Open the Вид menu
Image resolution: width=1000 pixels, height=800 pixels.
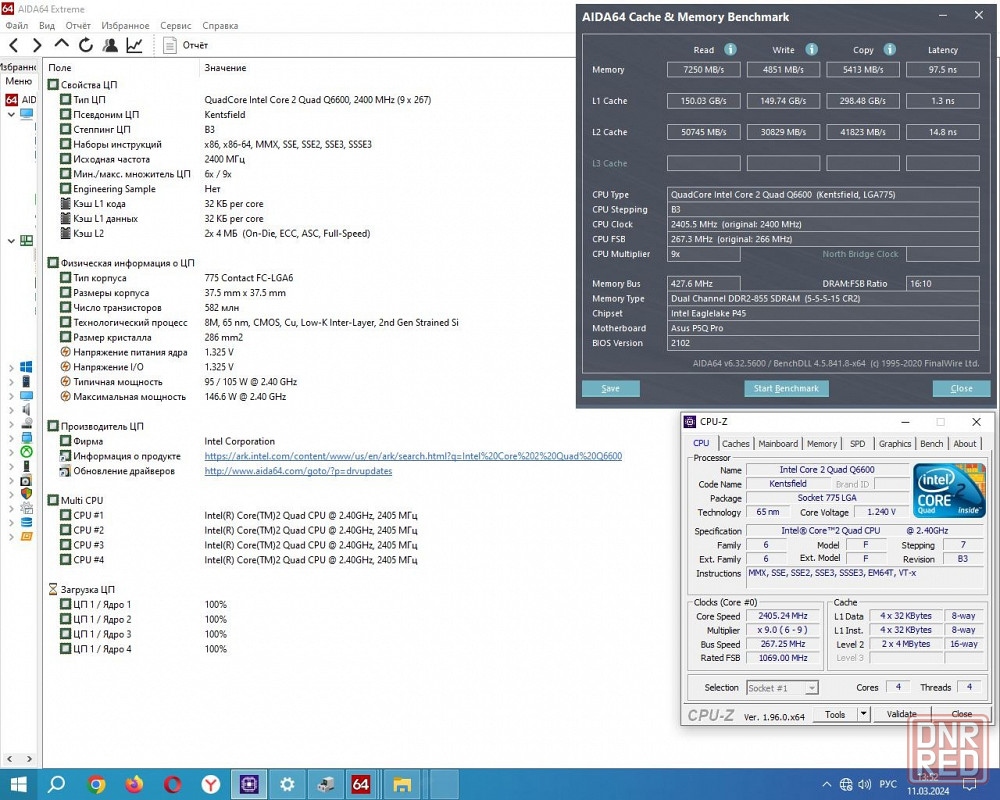(x=47, y=26)
